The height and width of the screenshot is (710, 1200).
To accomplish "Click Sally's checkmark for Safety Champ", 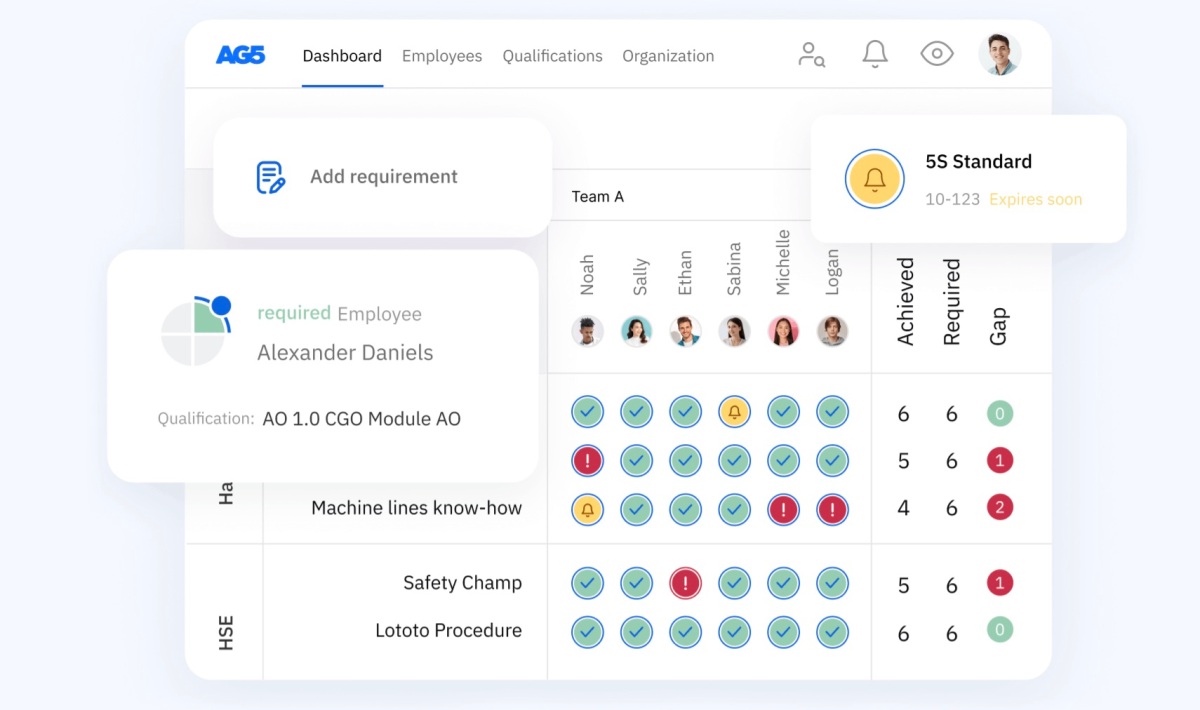I will [636, 583].
